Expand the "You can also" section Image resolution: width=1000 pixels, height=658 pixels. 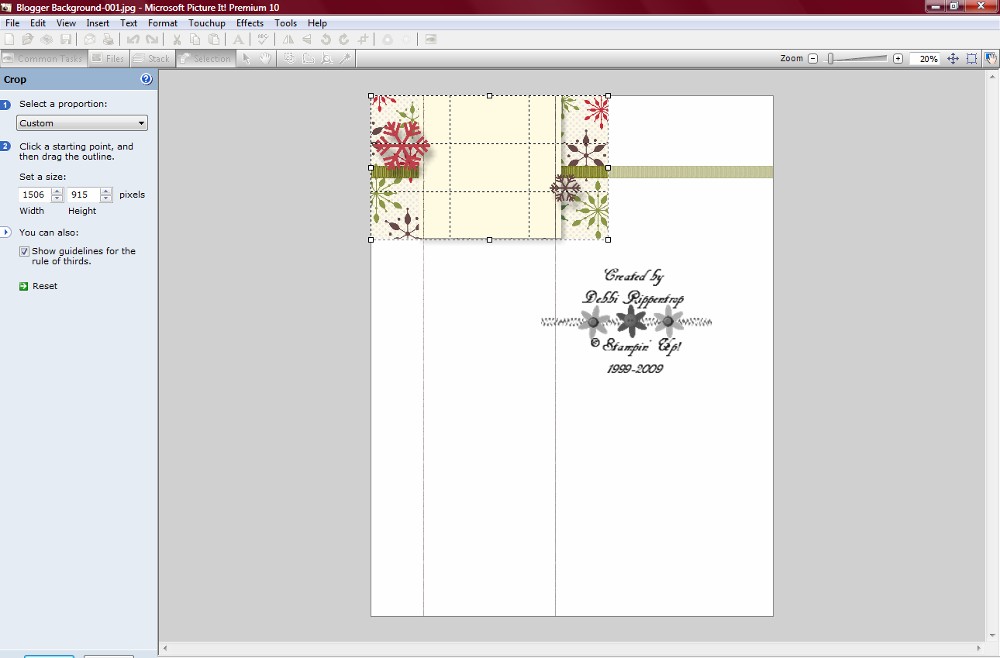click(5, 233)
